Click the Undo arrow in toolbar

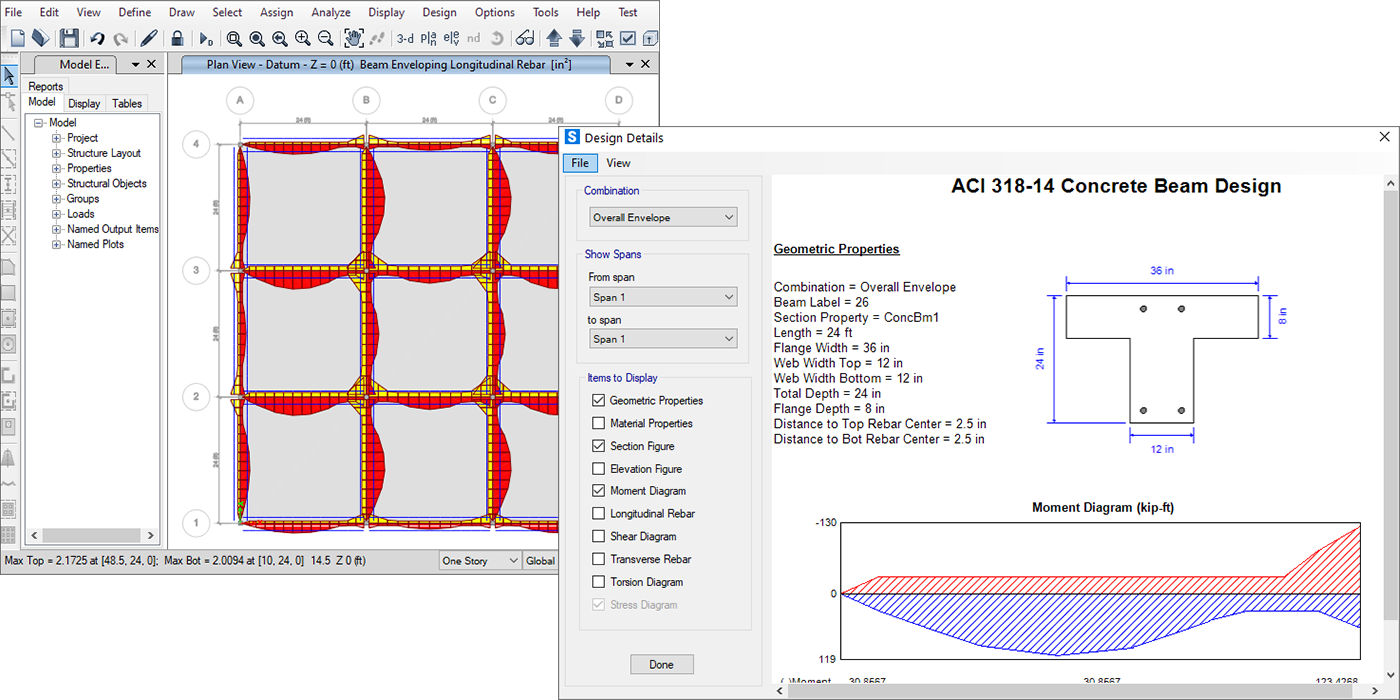97,38
